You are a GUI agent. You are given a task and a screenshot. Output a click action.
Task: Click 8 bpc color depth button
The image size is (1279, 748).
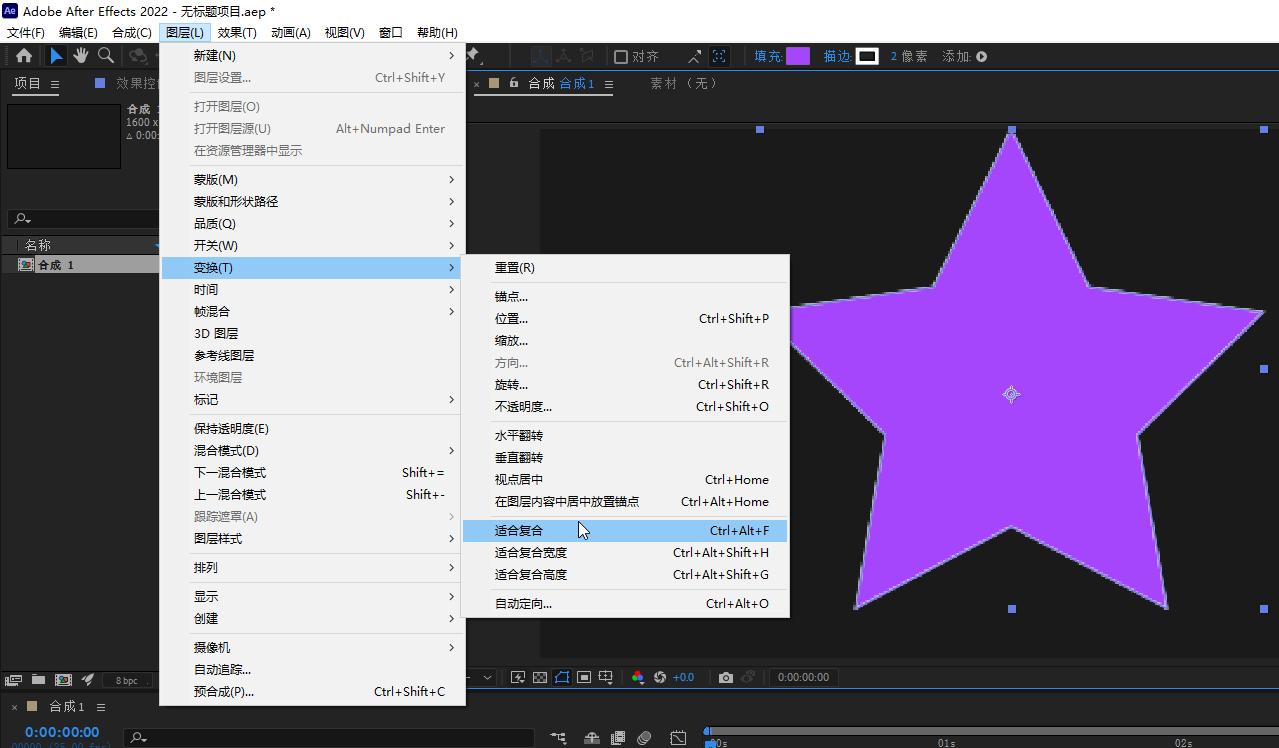pos(127,680)
